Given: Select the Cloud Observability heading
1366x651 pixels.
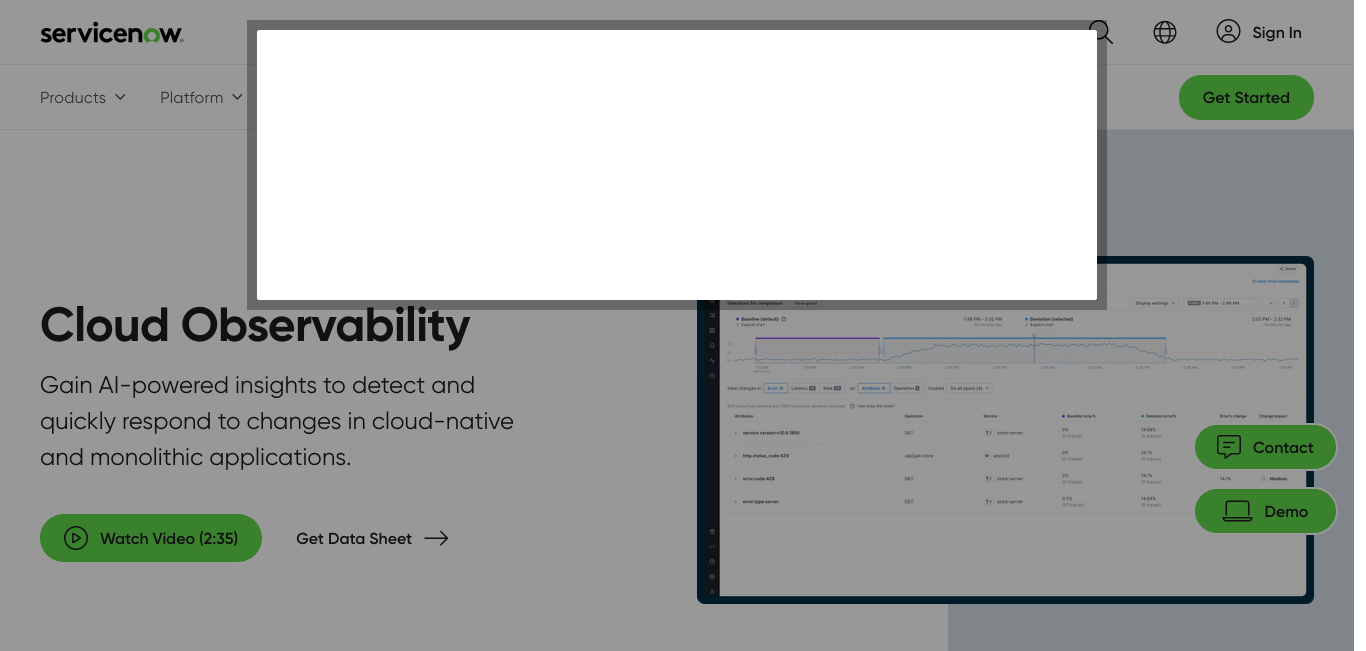Looking at the screenshot, I should [255, 325].
